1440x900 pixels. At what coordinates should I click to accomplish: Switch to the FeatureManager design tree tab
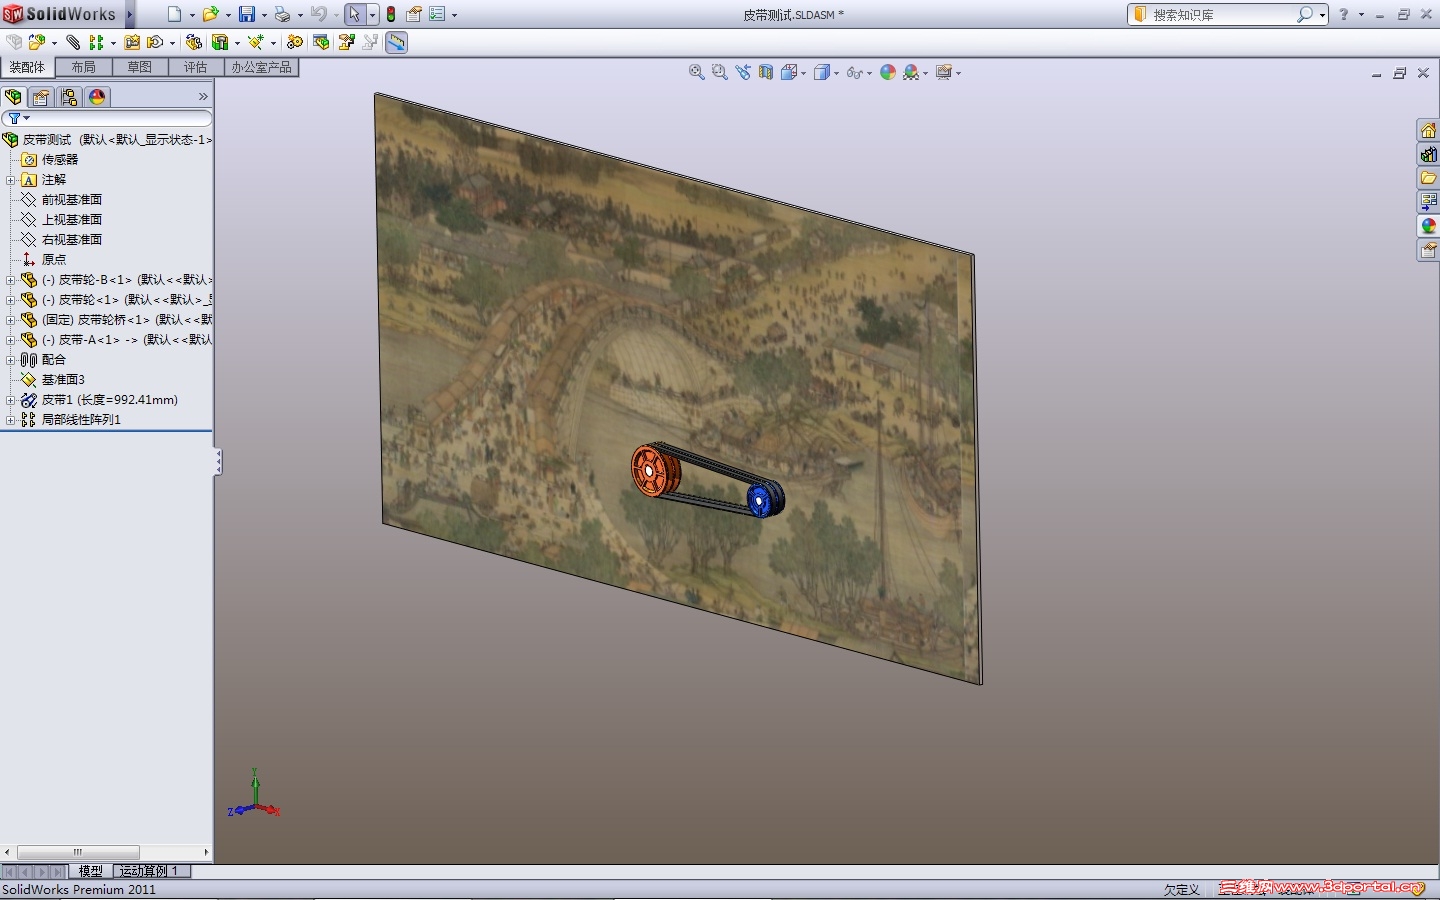pyautogui.click(x=13, y=97)
